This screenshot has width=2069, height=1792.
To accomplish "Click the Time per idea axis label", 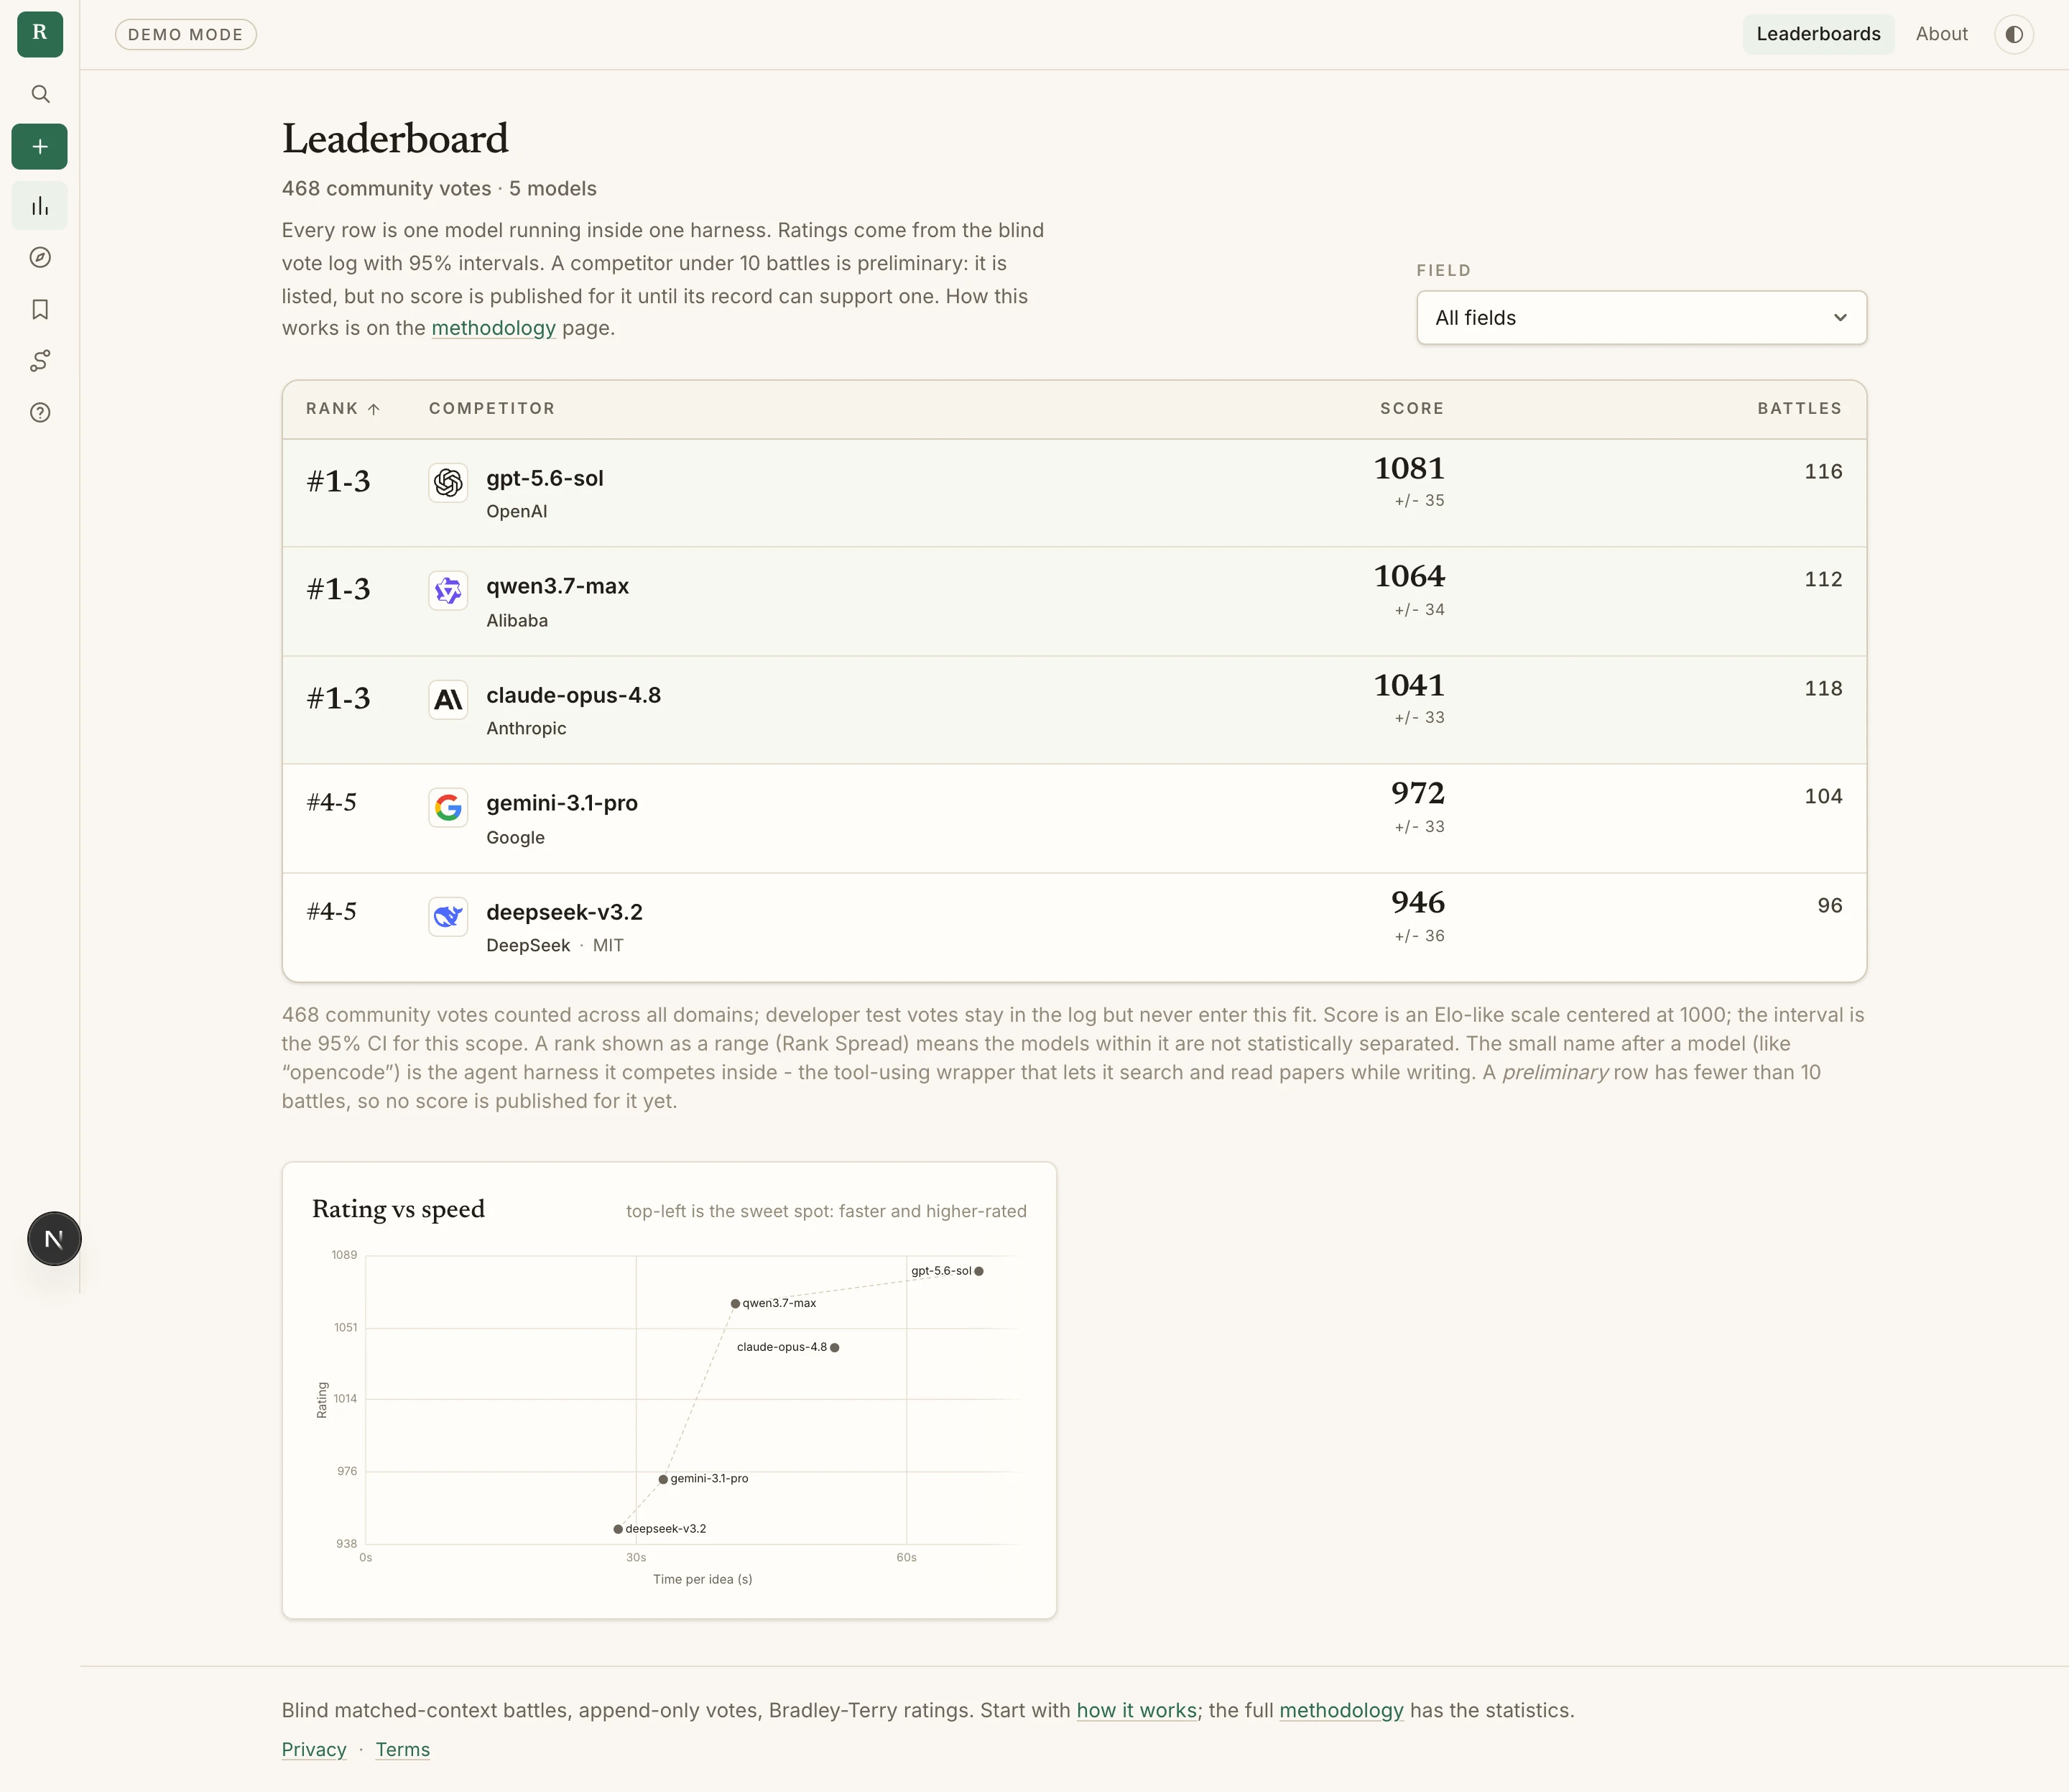I will tap(703, 1579).
